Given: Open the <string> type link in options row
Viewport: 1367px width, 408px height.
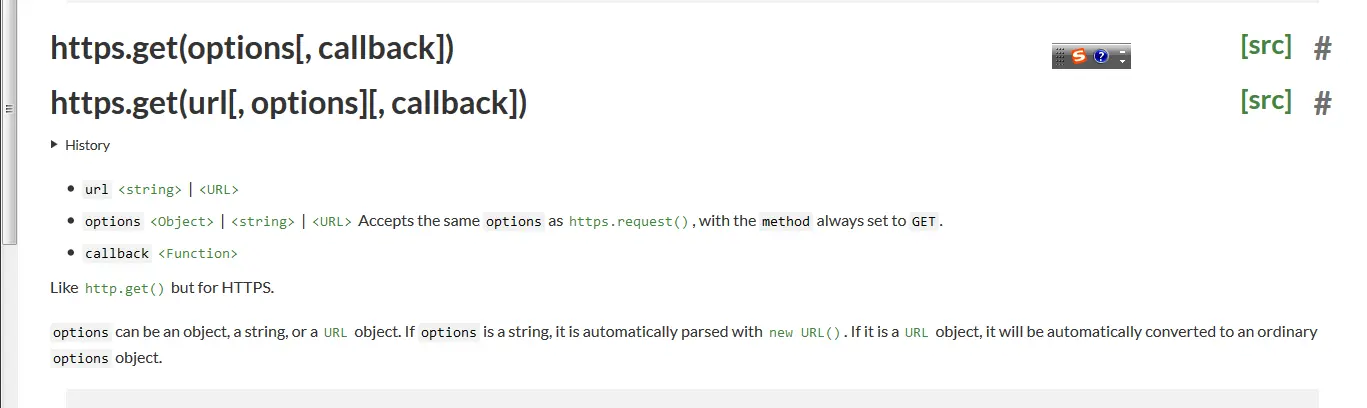Looking at the screenshot, I should click(x=263, y=222).
